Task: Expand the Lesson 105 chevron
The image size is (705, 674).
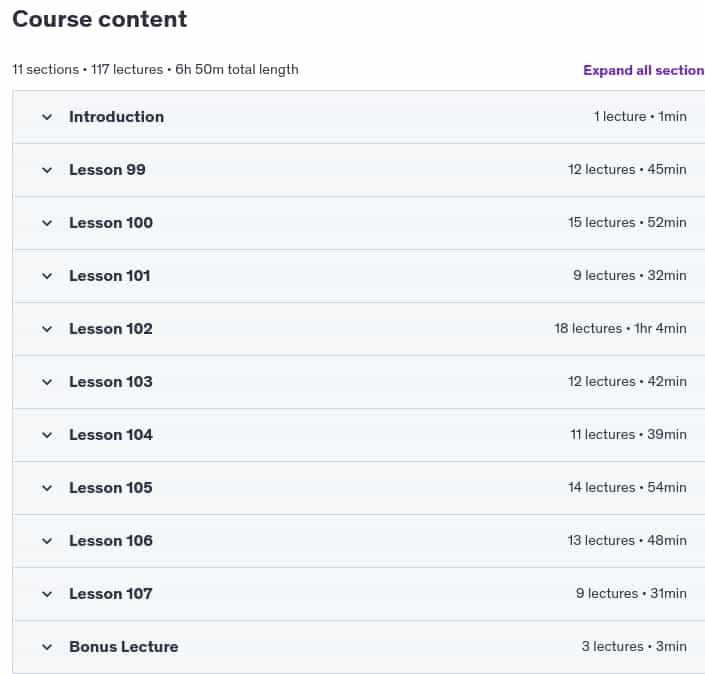Action: 47,488
